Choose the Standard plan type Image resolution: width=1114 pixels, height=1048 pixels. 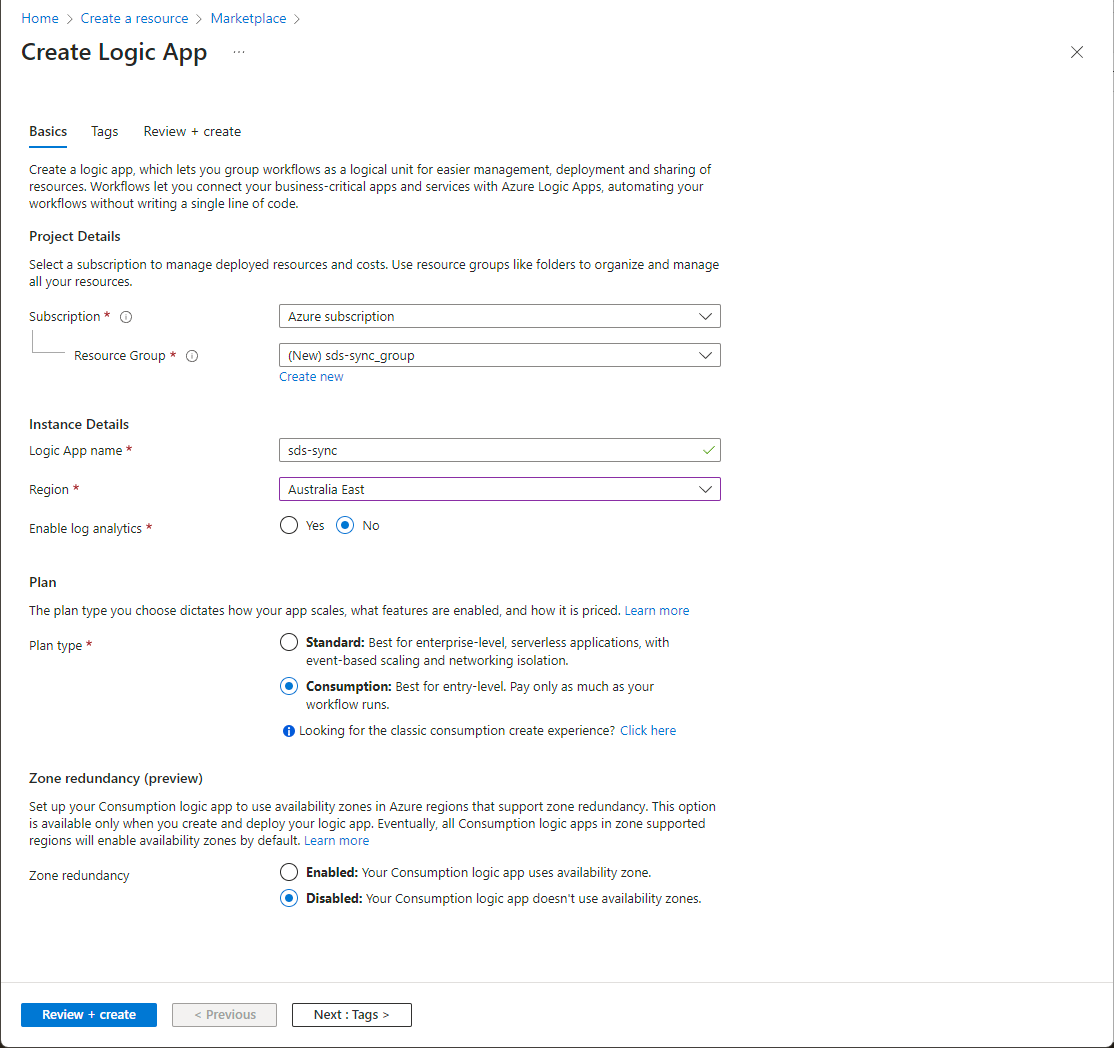(x=289, y=642)
